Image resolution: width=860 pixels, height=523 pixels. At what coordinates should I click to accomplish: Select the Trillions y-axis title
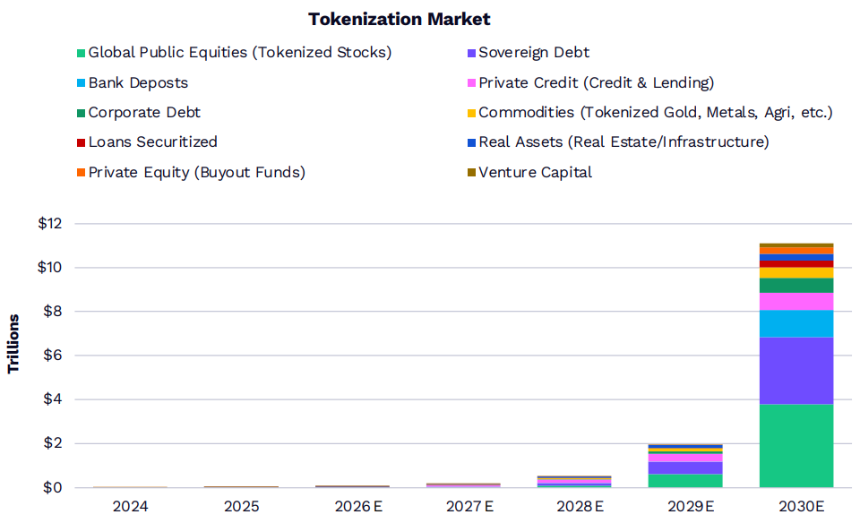(14, 344)
